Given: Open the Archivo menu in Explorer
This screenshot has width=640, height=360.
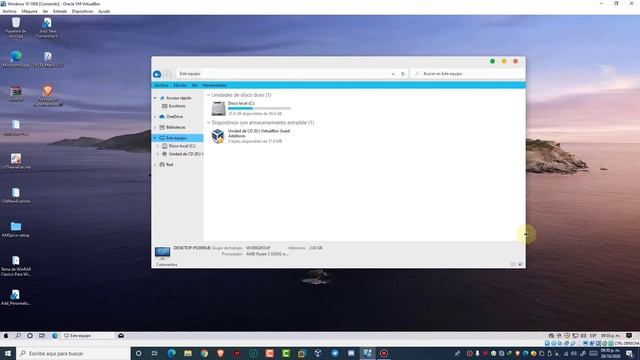Looking at the screenshot, I should pos(162,85).
